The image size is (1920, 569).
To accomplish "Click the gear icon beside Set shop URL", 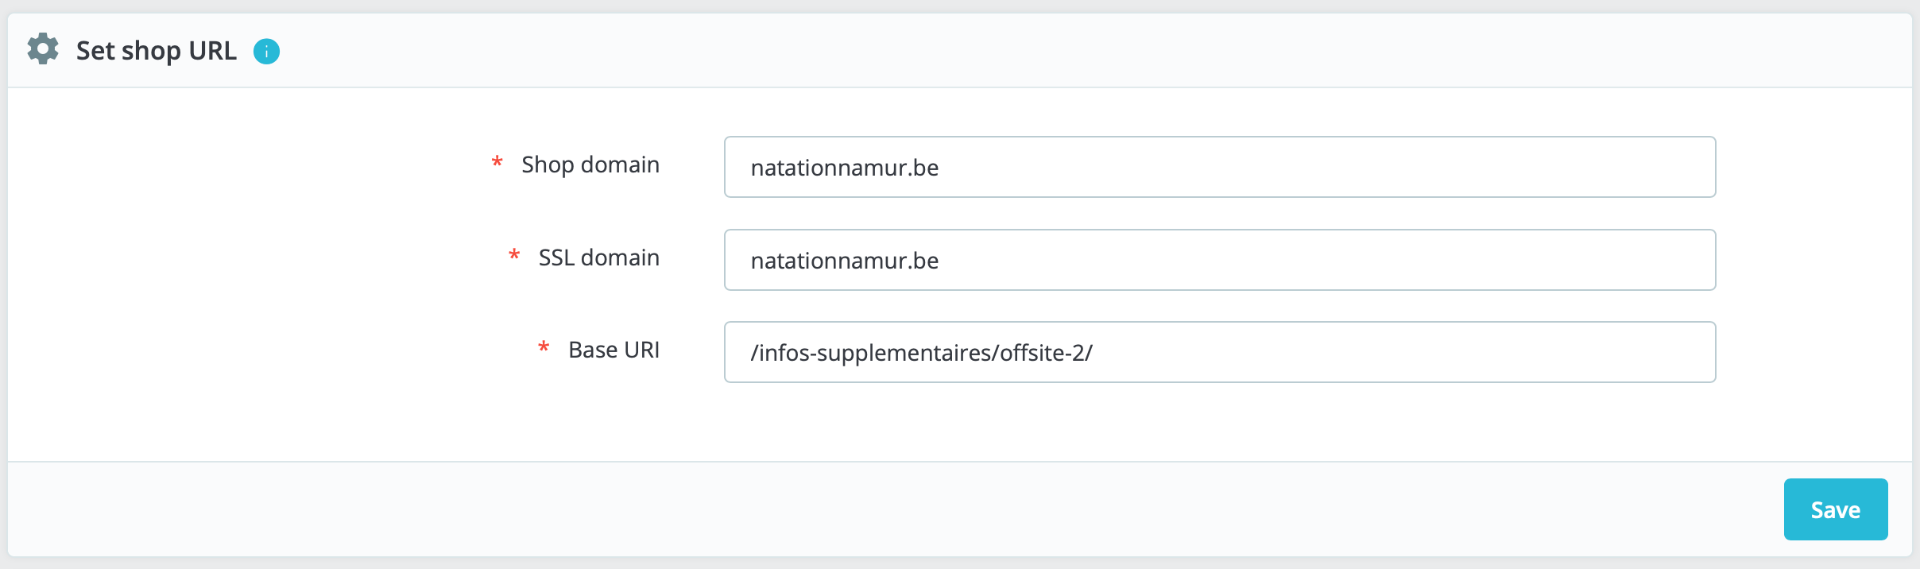I will (43, 49).
